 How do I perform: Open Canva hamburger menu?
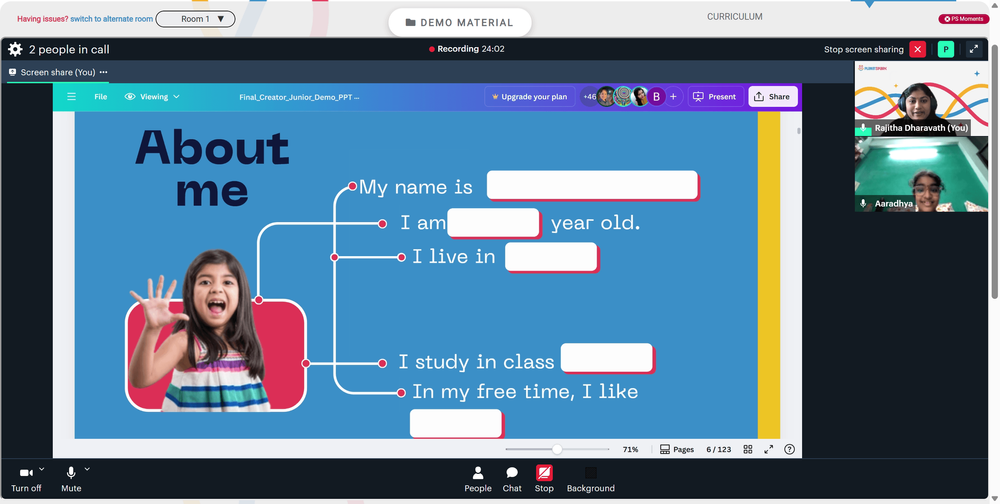click(x=71, y=96)
